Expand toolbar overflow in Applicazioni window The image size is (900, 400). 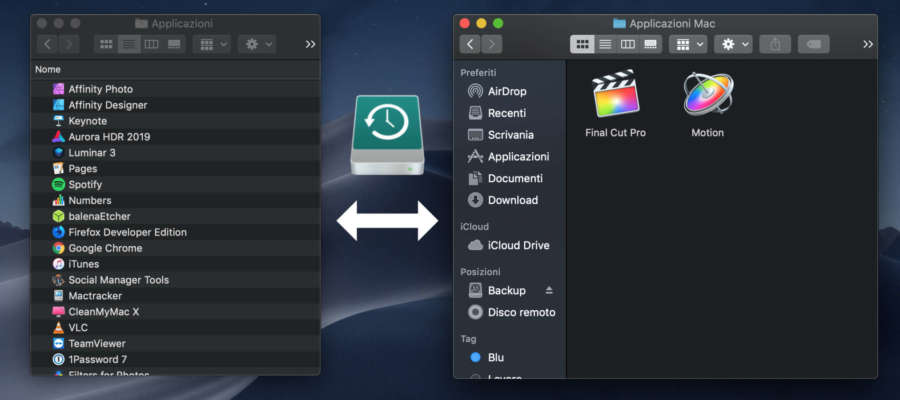[311, 44]
